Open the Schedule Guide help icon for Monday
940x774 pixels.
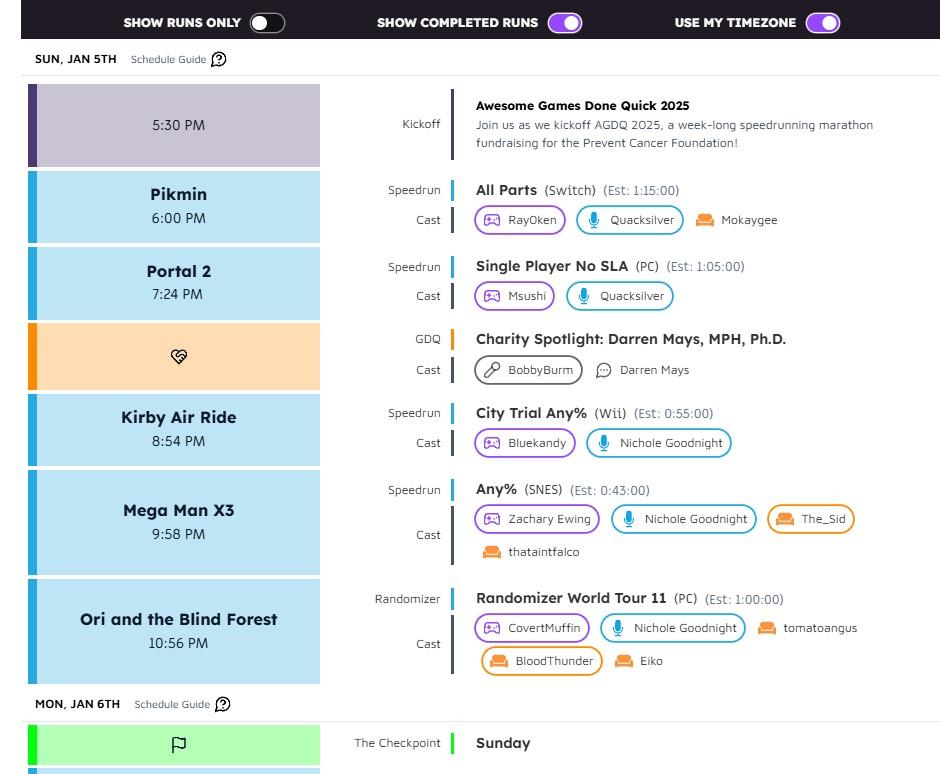pyautogui.click(x=222, y=704)
